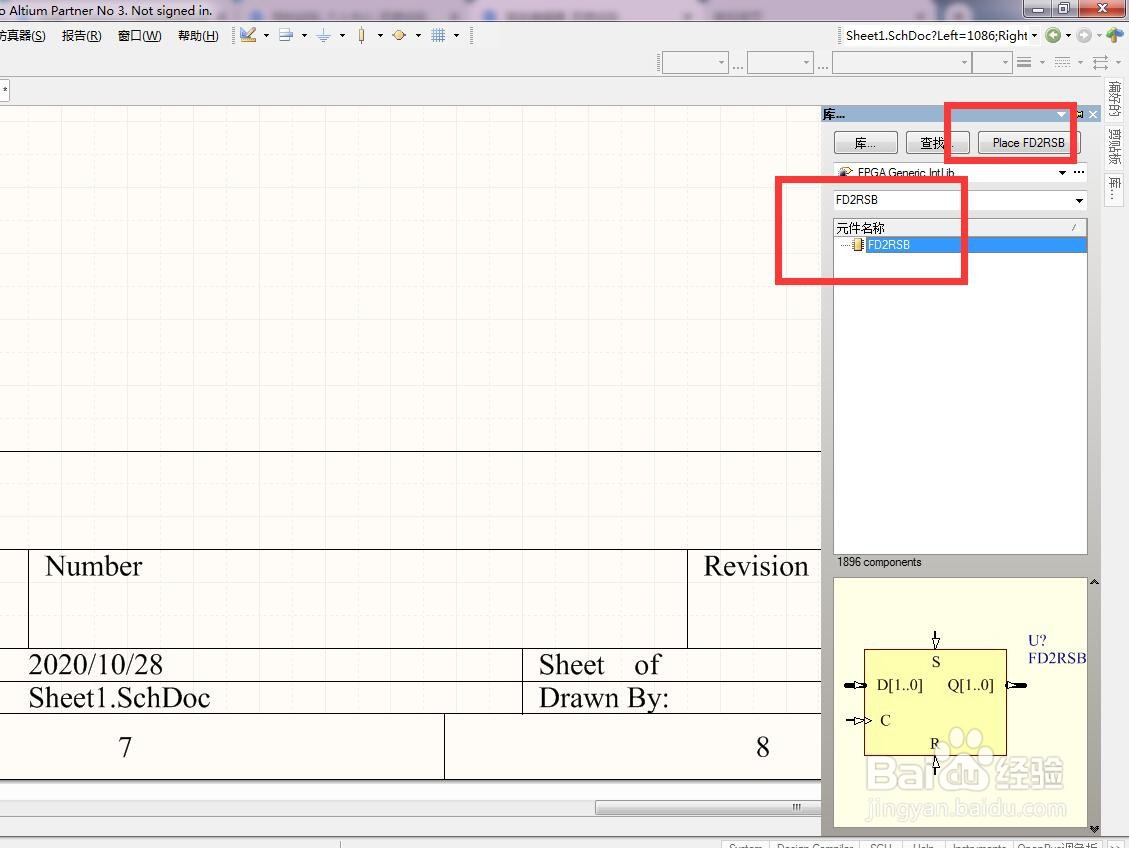The height and width of the screenshot is (848, 1129).
Task: Select the digital device component tool
Action: click(361, 35)
